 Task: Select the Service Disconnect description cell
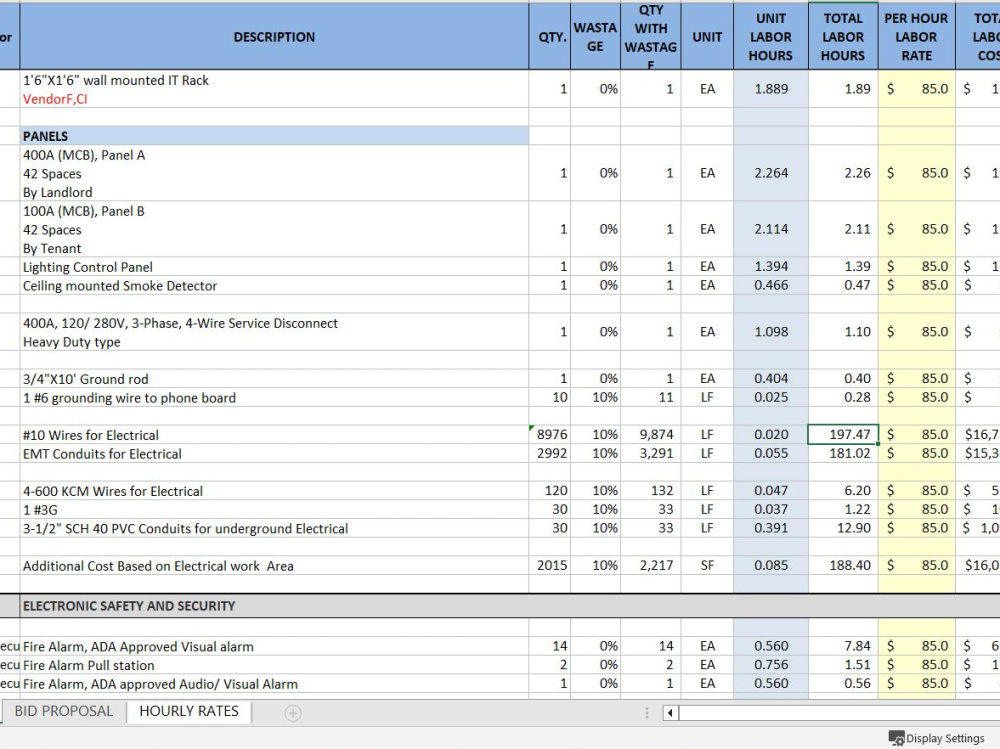(274, 332)
